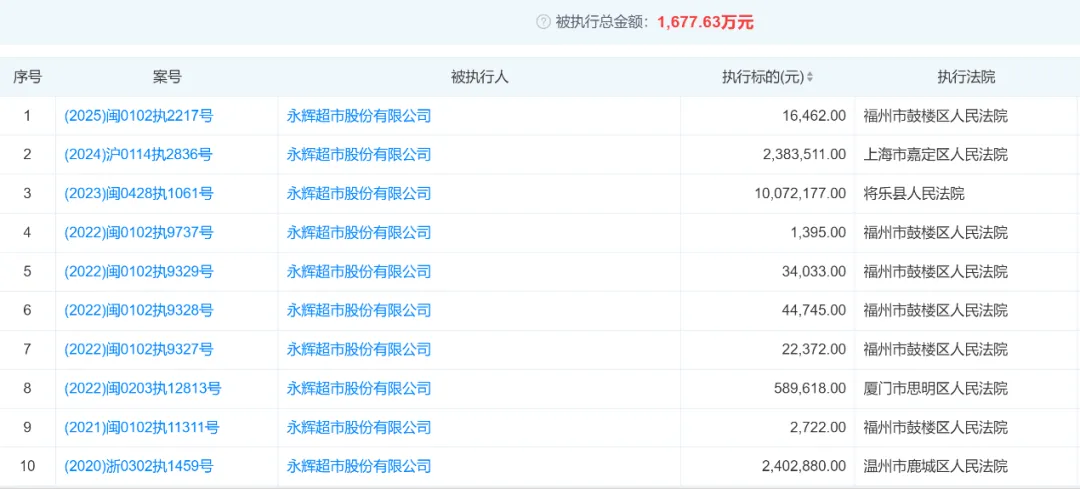Open case (2023)闽0428执1061号

[x=138, y=194]
